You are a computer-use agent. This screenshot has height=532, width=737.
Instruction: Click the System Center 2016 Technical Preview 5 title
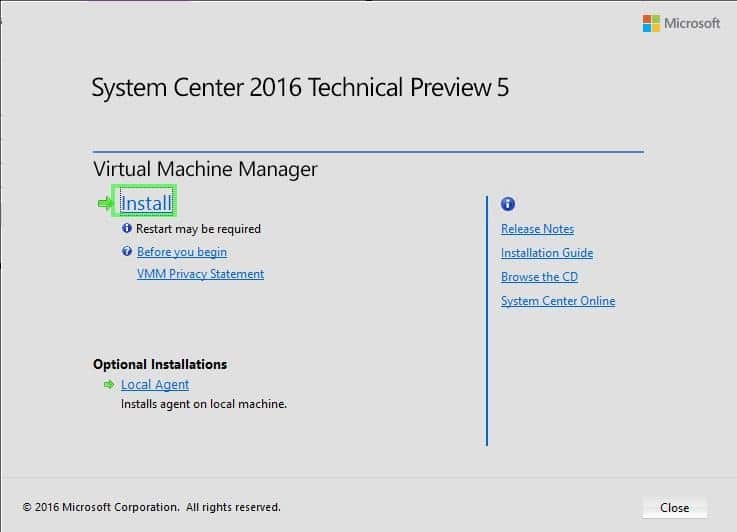(x=300, y=88)
